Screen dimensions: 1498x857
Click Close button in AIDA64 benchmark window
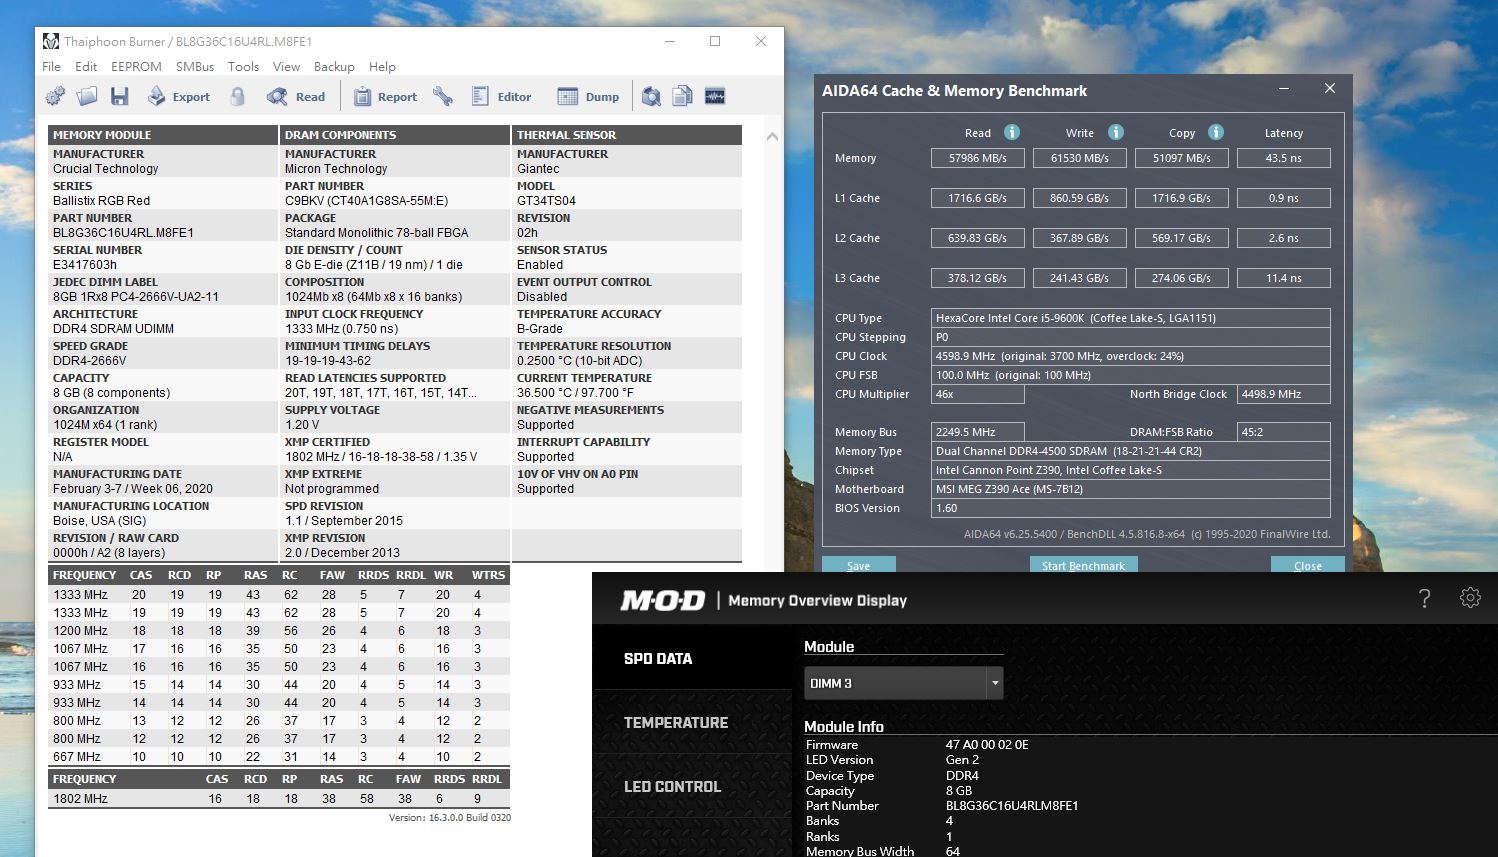point(1307,565)
